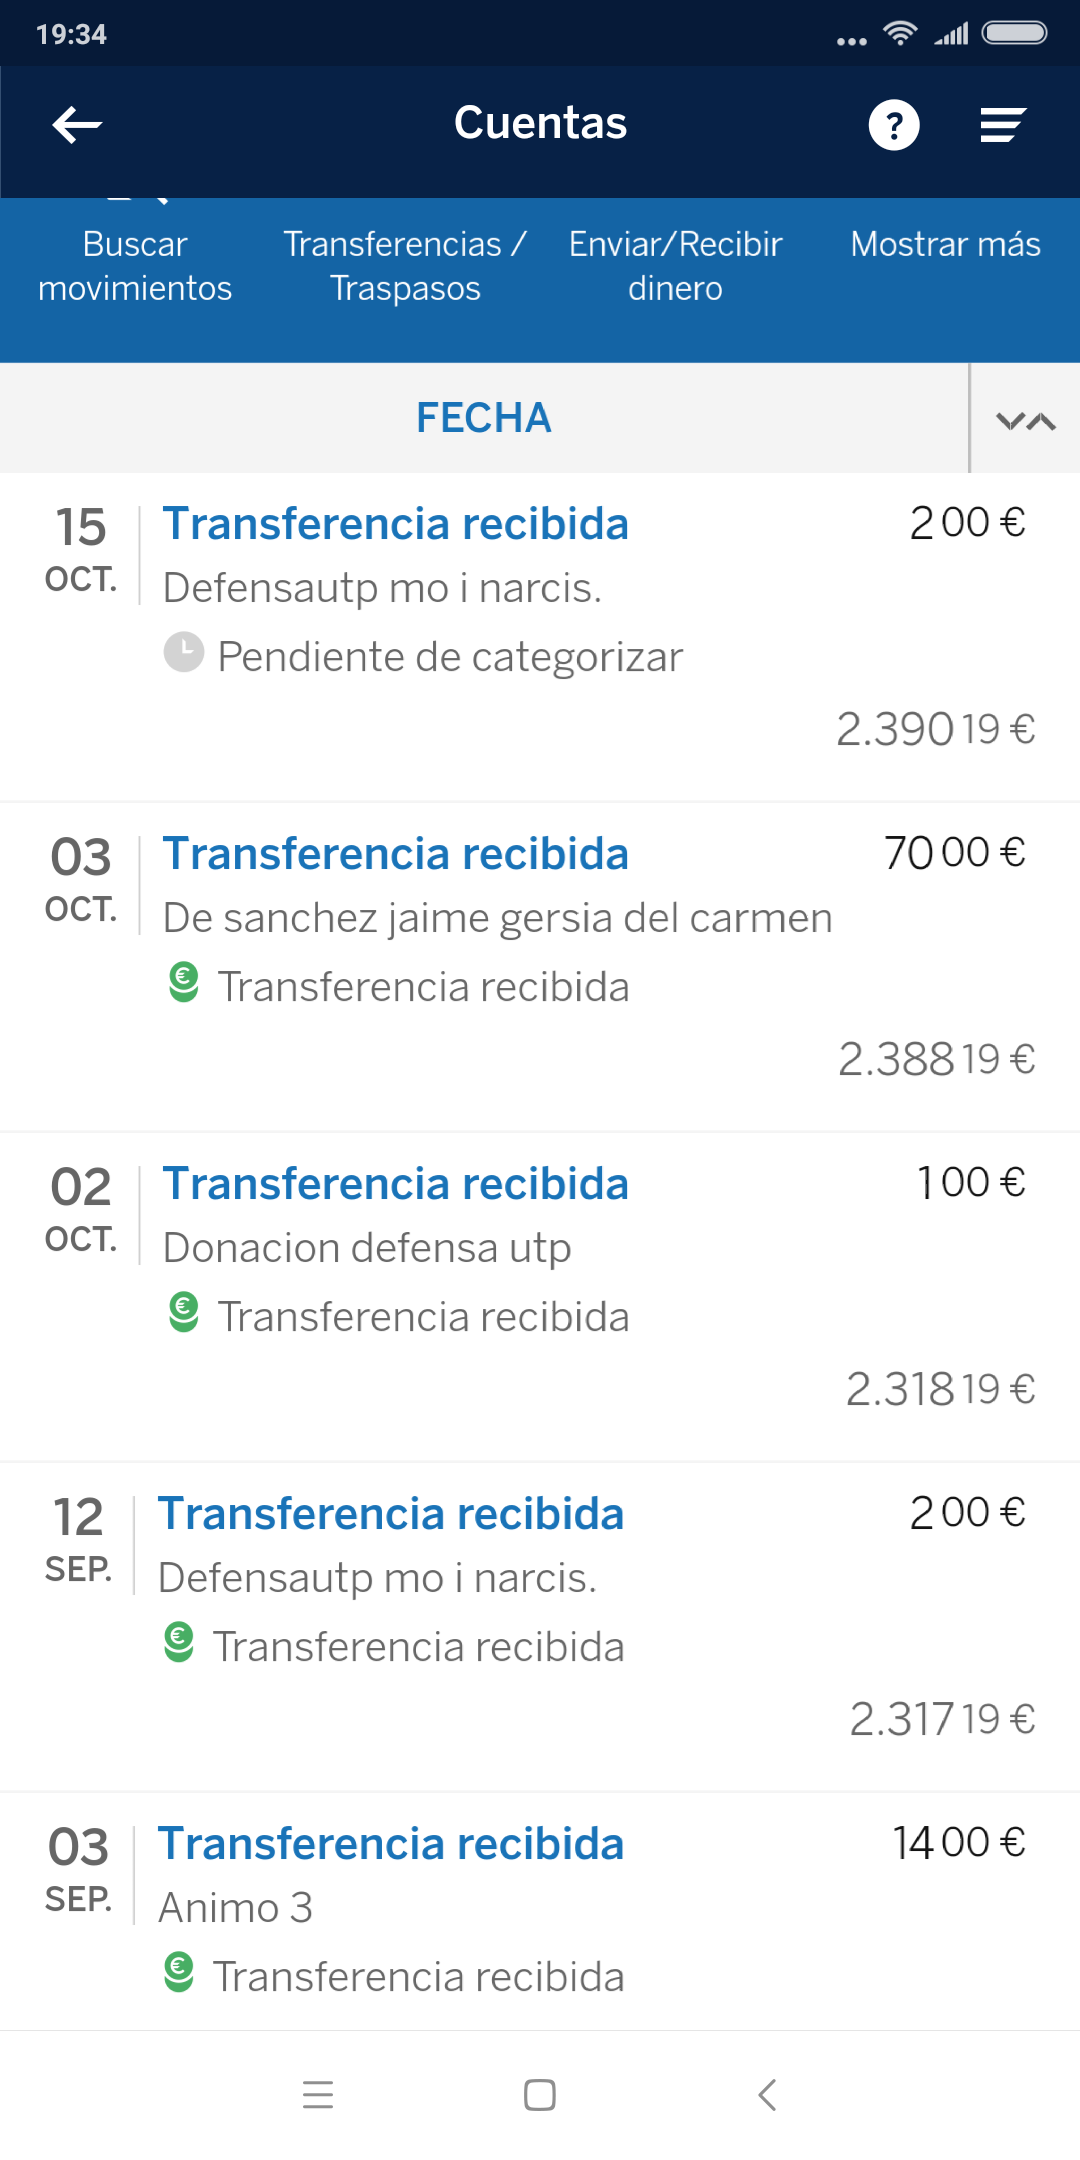Tap green coin icon on Animo 3 transfer
Screen dimensions: 1080x2160
coord(179,1972)
